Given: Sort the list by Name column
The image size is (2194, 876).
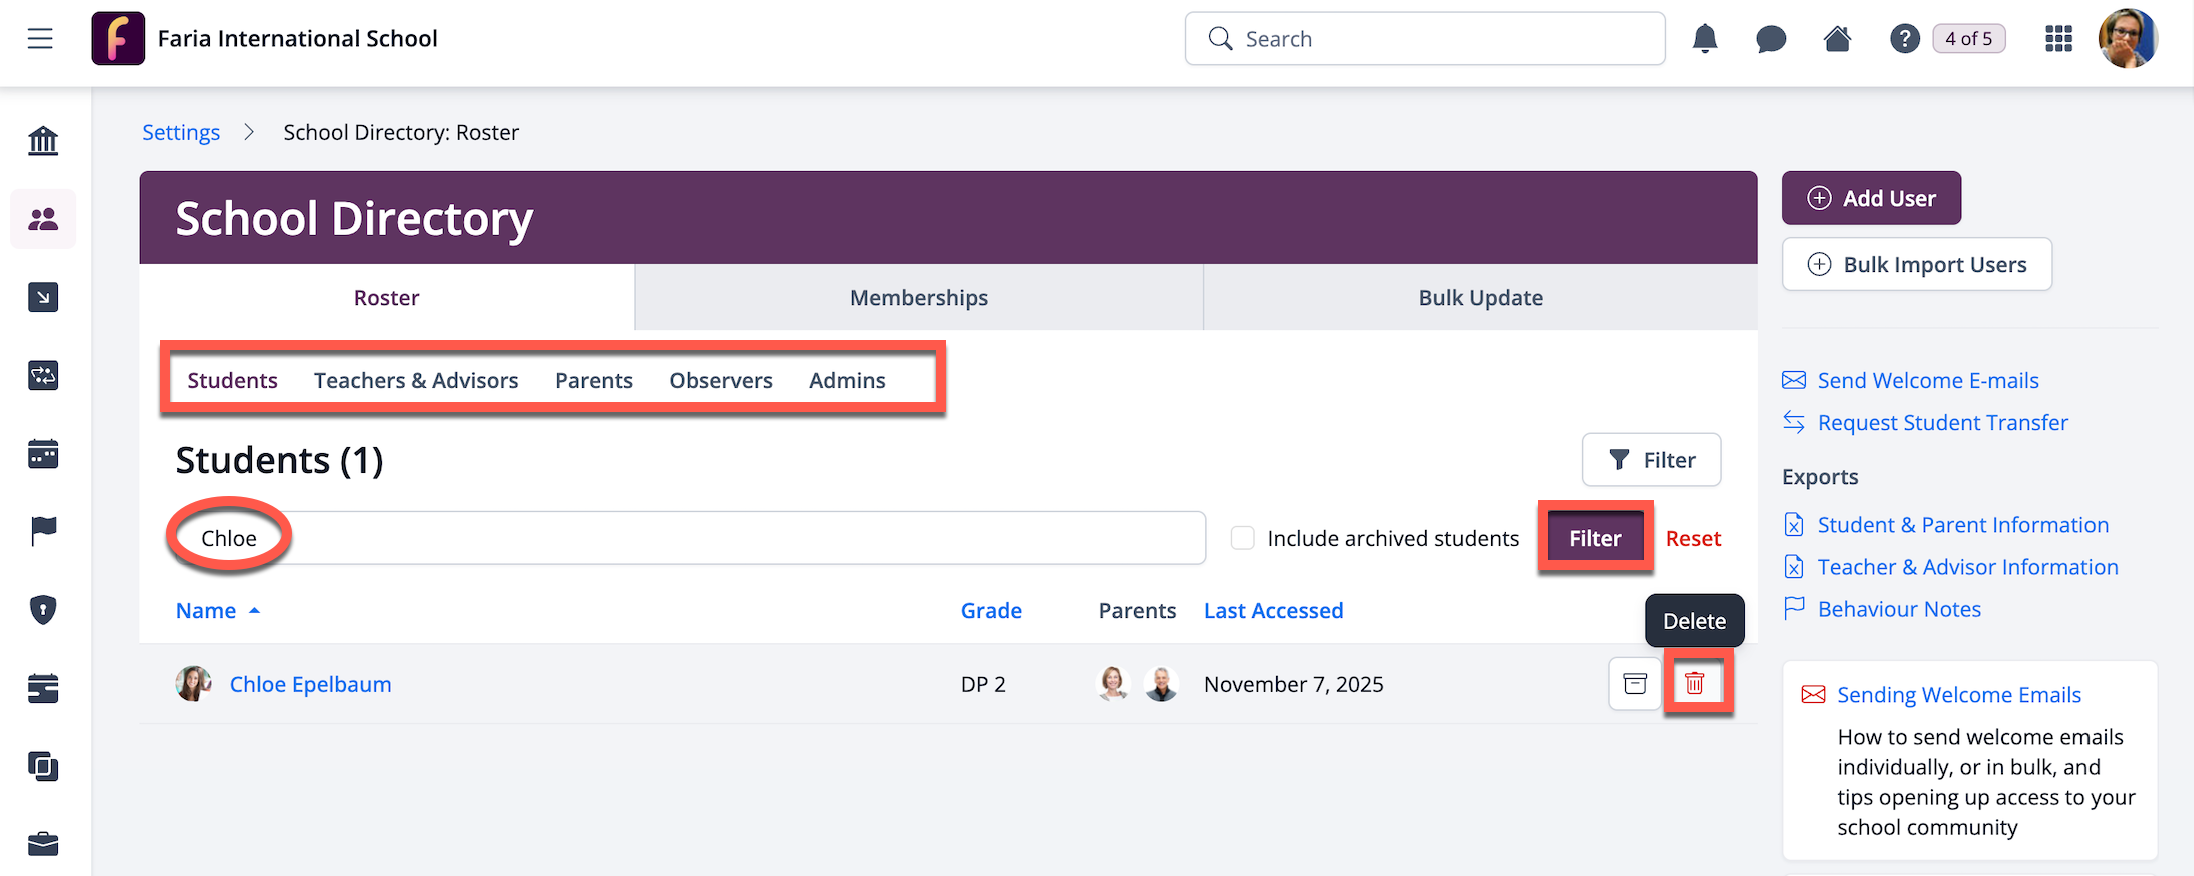Looking at the screenshot, I should click(206, 611).
